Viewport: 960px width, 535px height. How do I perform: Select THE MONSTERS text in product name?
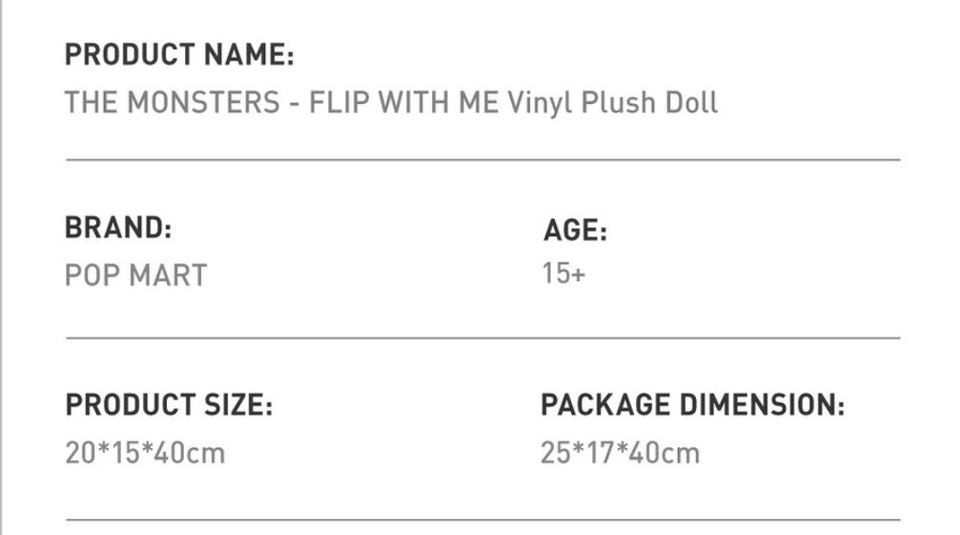click(172, 103)
